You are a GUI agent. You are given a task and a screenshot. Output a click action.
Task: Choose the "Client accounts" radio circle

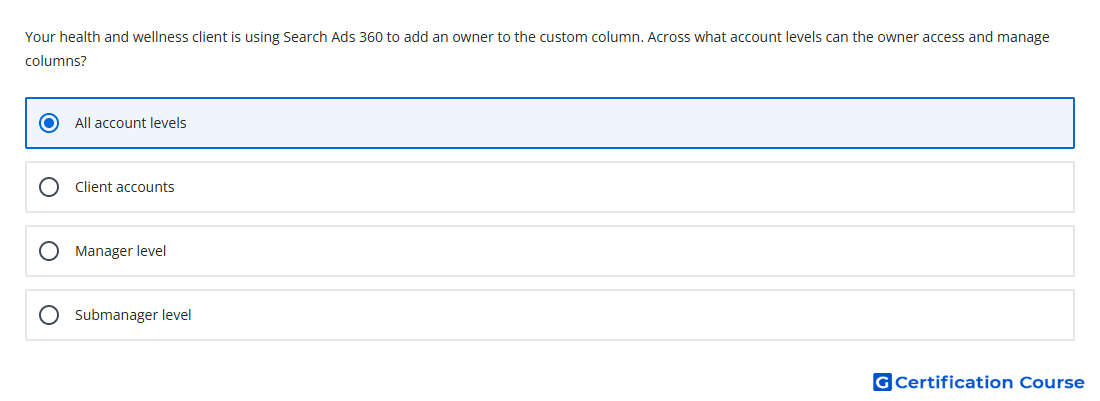pyautogui.click(x=48, y=187)
